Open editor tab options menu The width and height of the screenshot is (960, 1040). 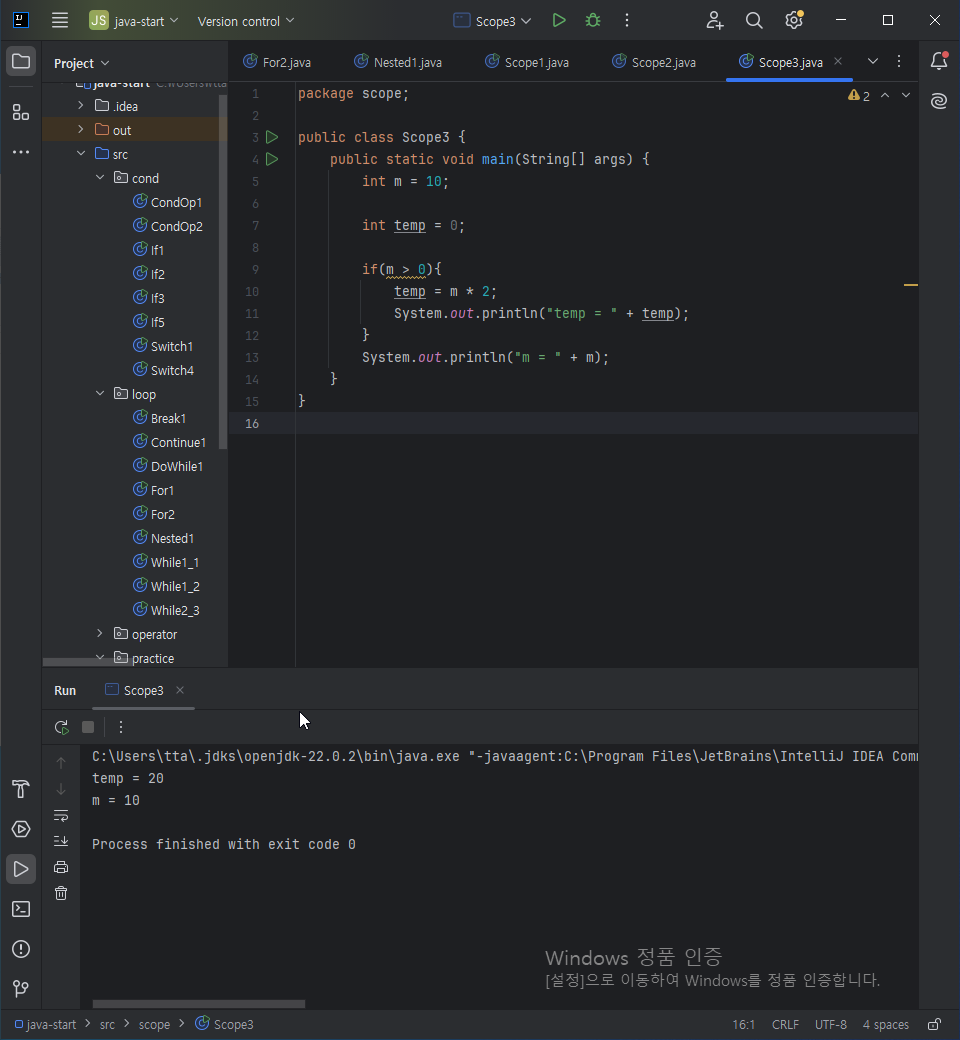pos(899,61)
